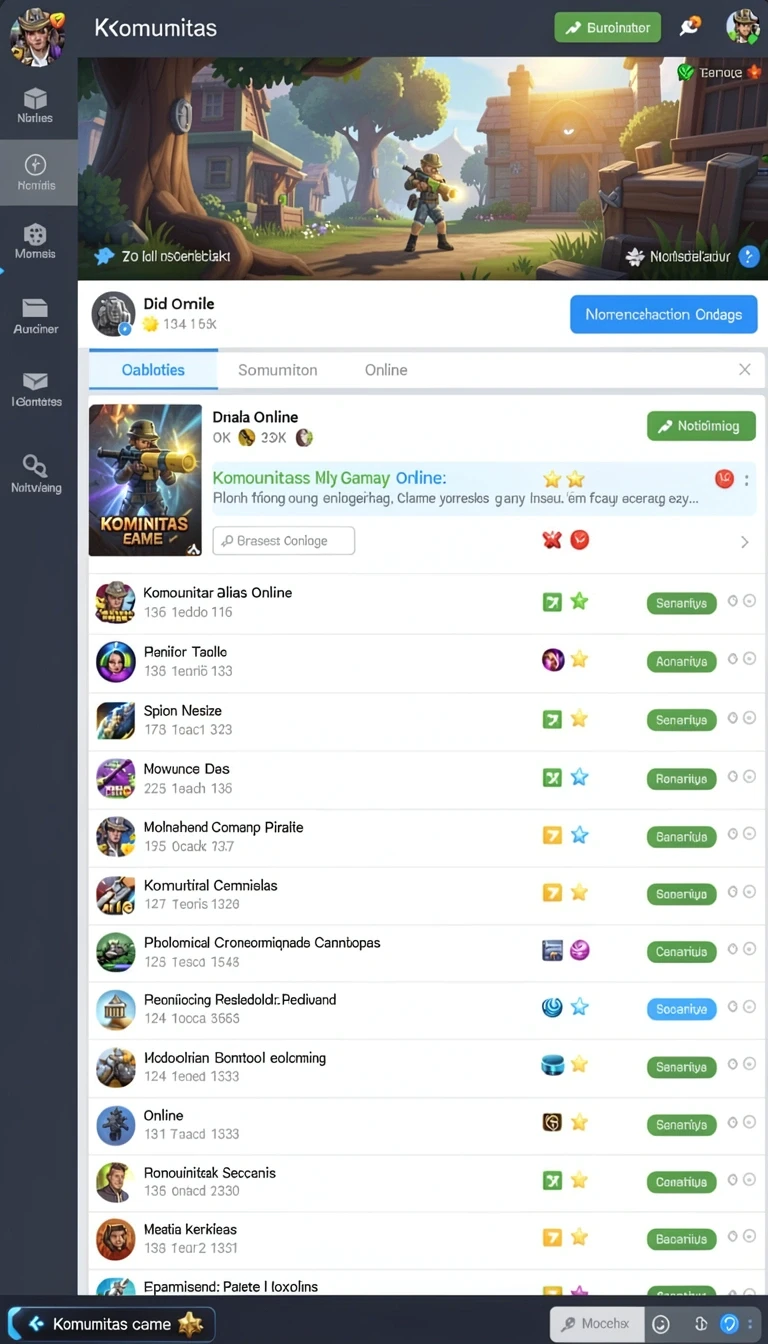Expand the chevron arrow in the Dnala Online card
The width and height of the screenshot is (768, 1344).
[744, 542]
